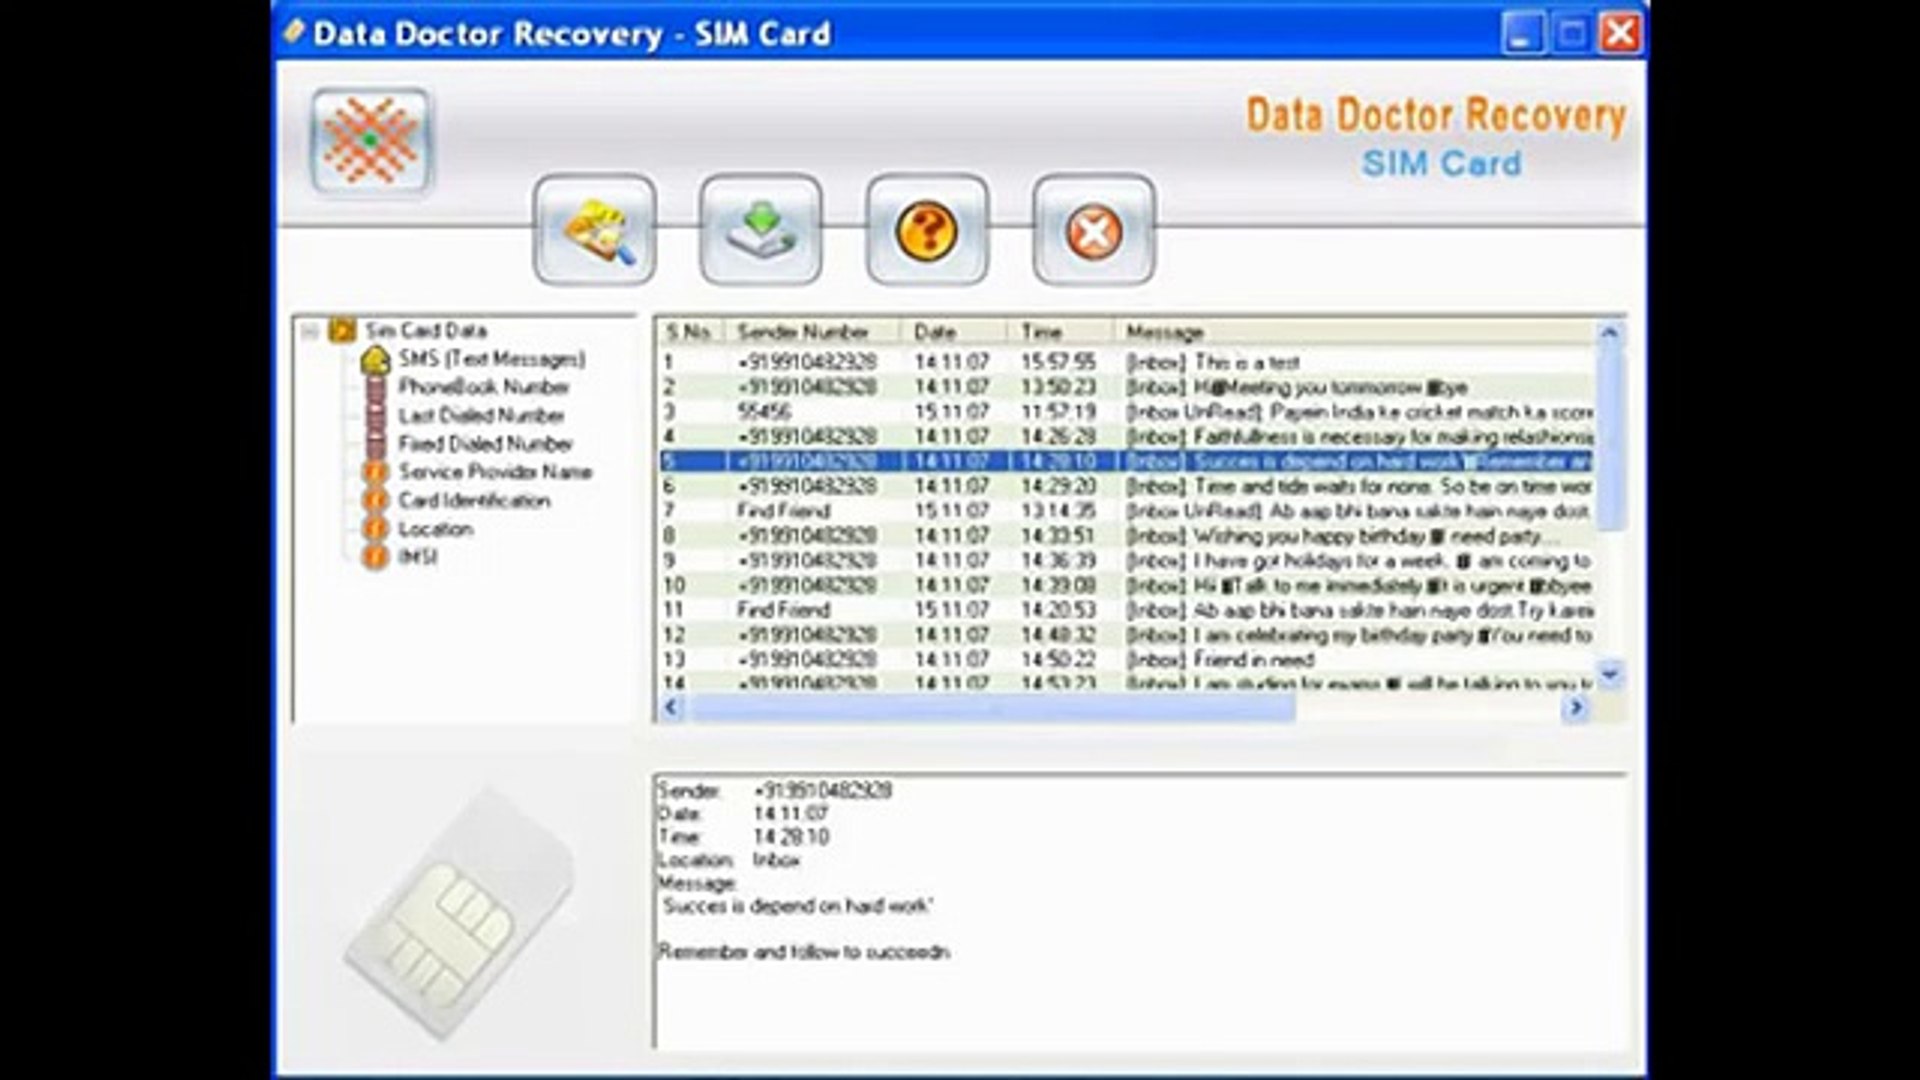Open Last Dialed Number entry
Viewport: 1920px width, 1080px height.
[x=481, y=415]
